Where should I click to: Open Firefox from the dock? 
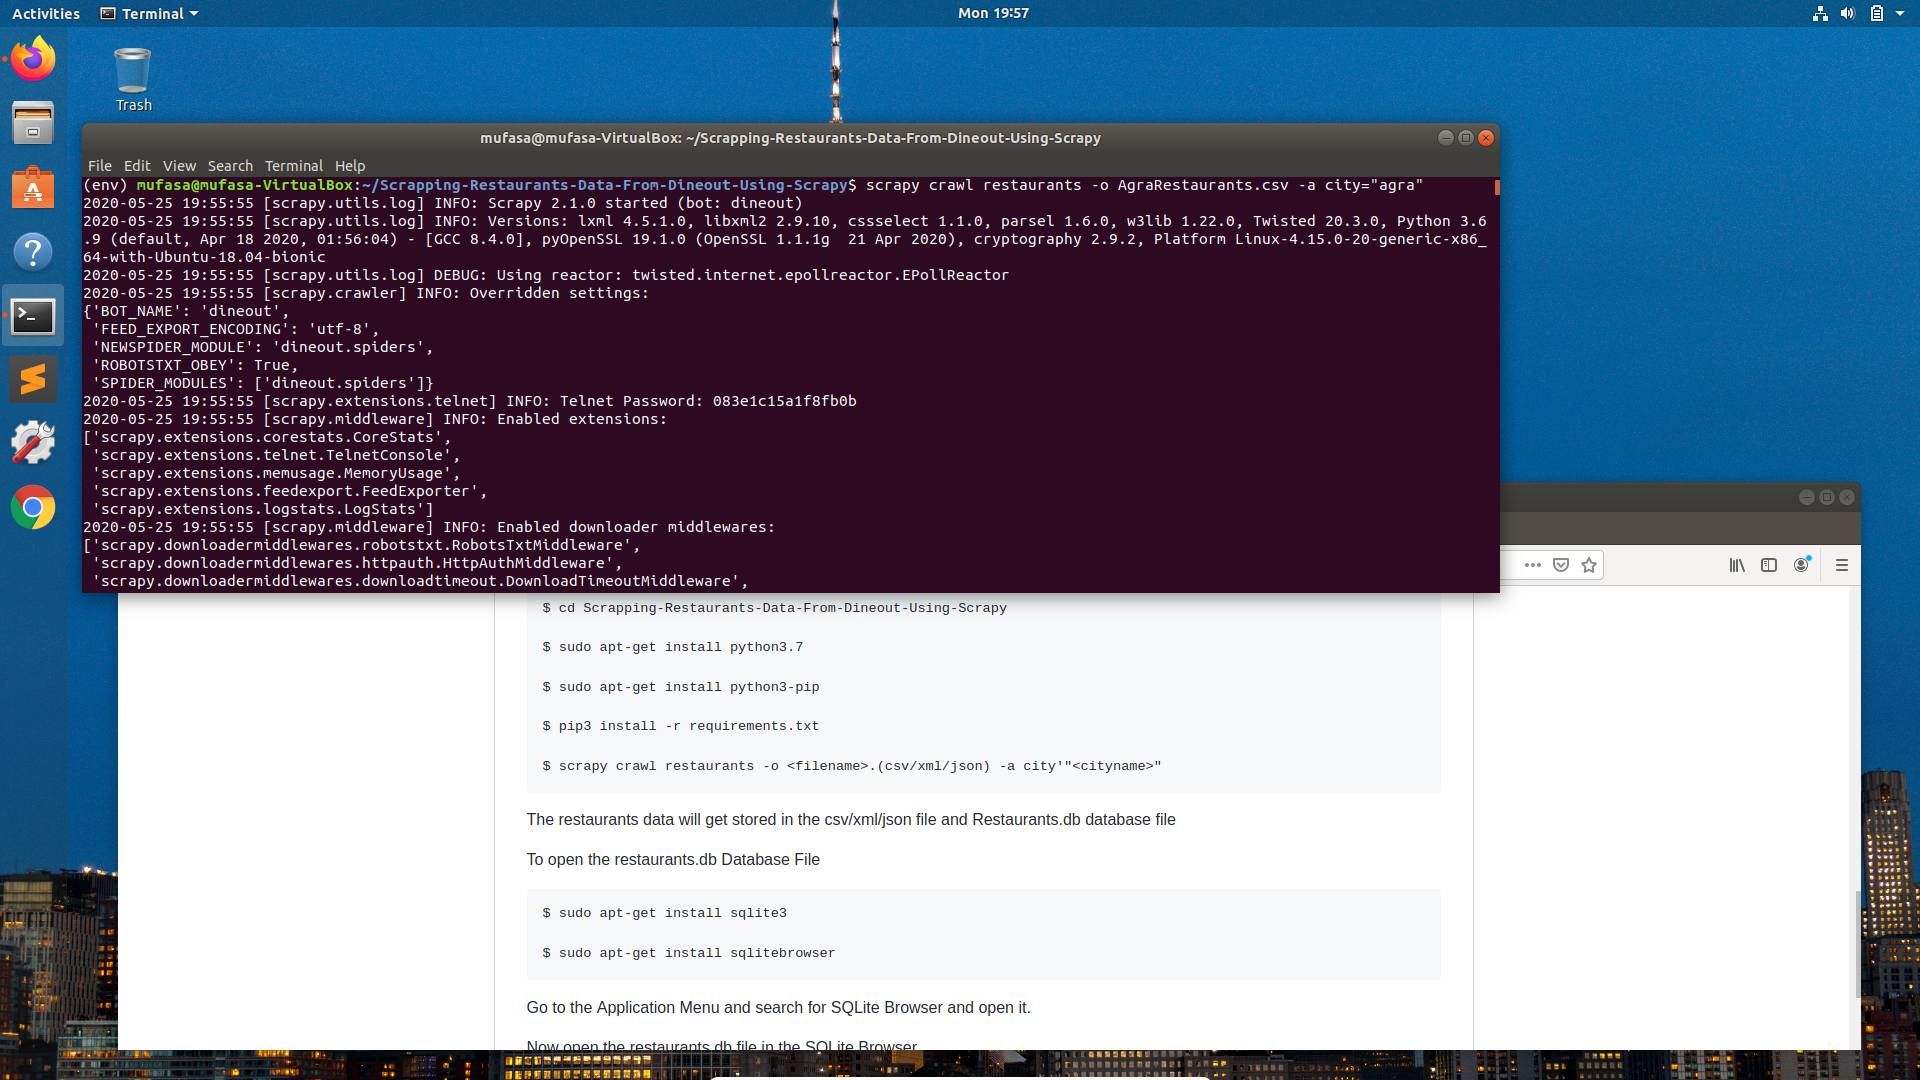[x=33, y=59]
